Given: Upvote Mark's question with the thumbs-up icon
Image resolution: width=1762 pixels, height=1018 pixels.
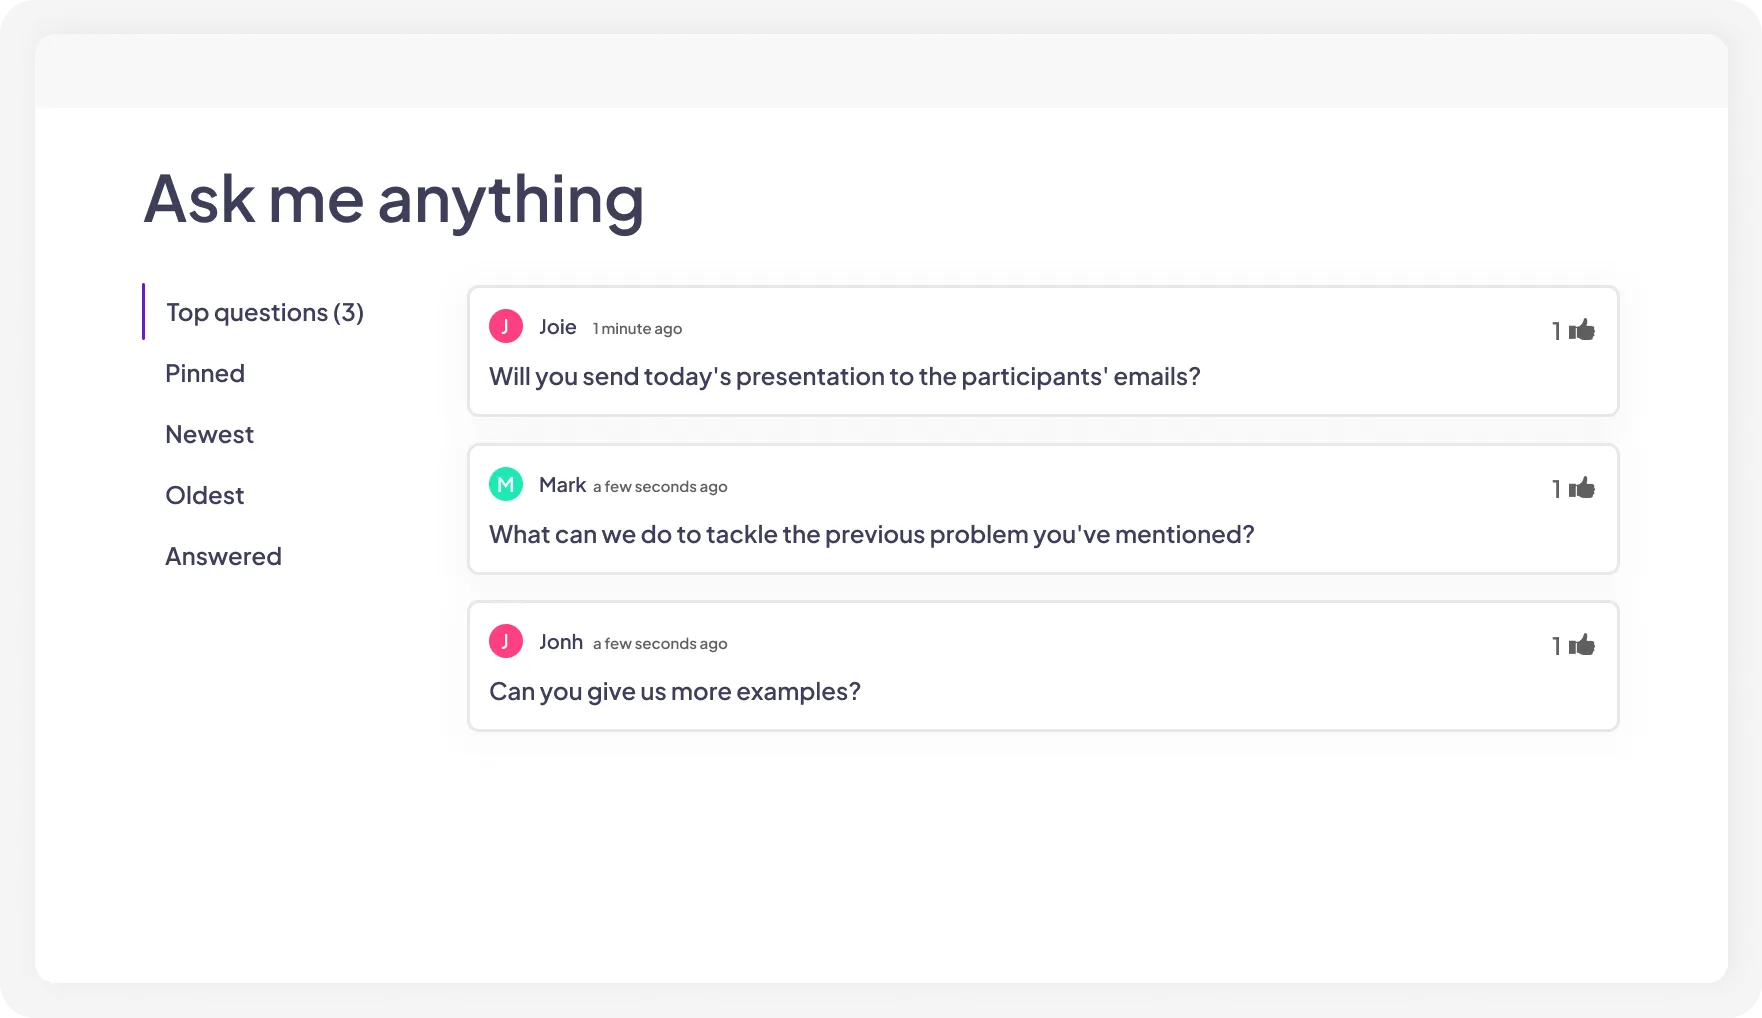Looking at the screenshot, I should click(x=1583, y=487).
